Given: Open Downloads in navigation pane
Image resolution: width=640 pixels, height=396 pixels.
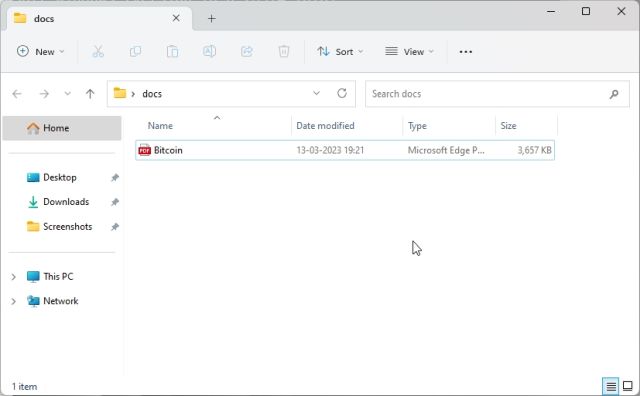Looking at the screenshot, I should [x=58, y=202].
